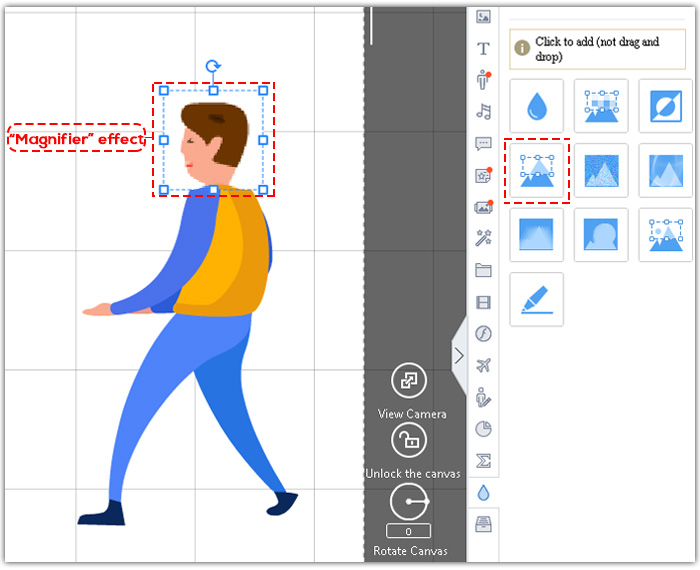The width and height of the screenshot is (700, 570).
Task: Open the star sticker effects icon
Action: coord(483,175)
